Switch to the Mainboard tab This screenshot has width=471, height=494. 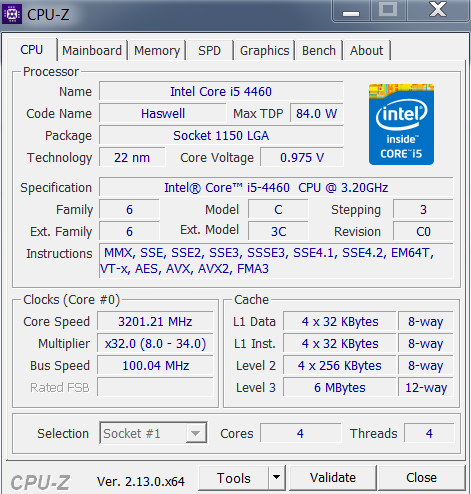tap(92, 51)
